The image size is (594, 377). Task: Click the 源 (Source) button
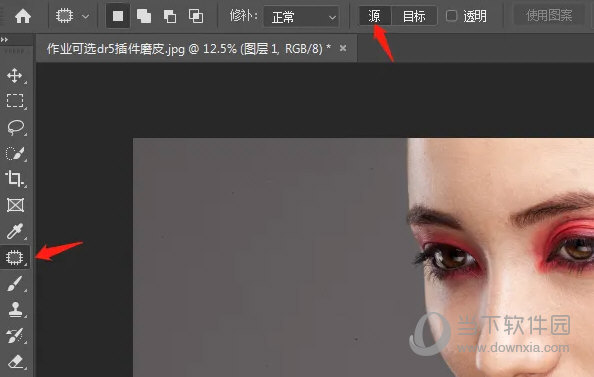point(374,16)
